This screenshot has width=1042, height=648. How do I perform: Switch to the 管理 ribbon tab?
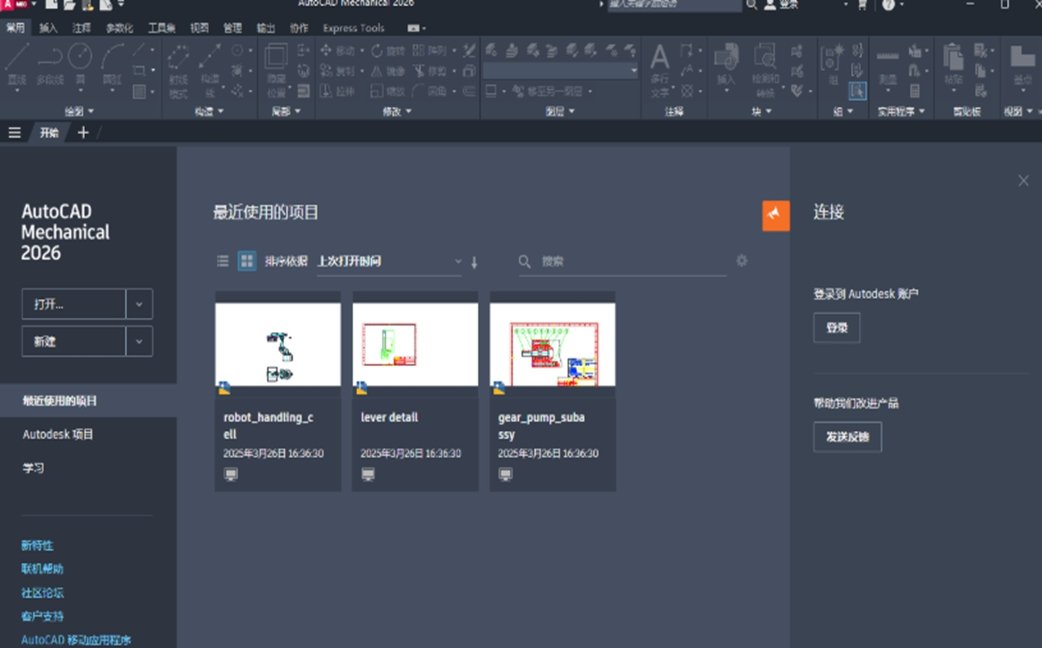[233, 28]
